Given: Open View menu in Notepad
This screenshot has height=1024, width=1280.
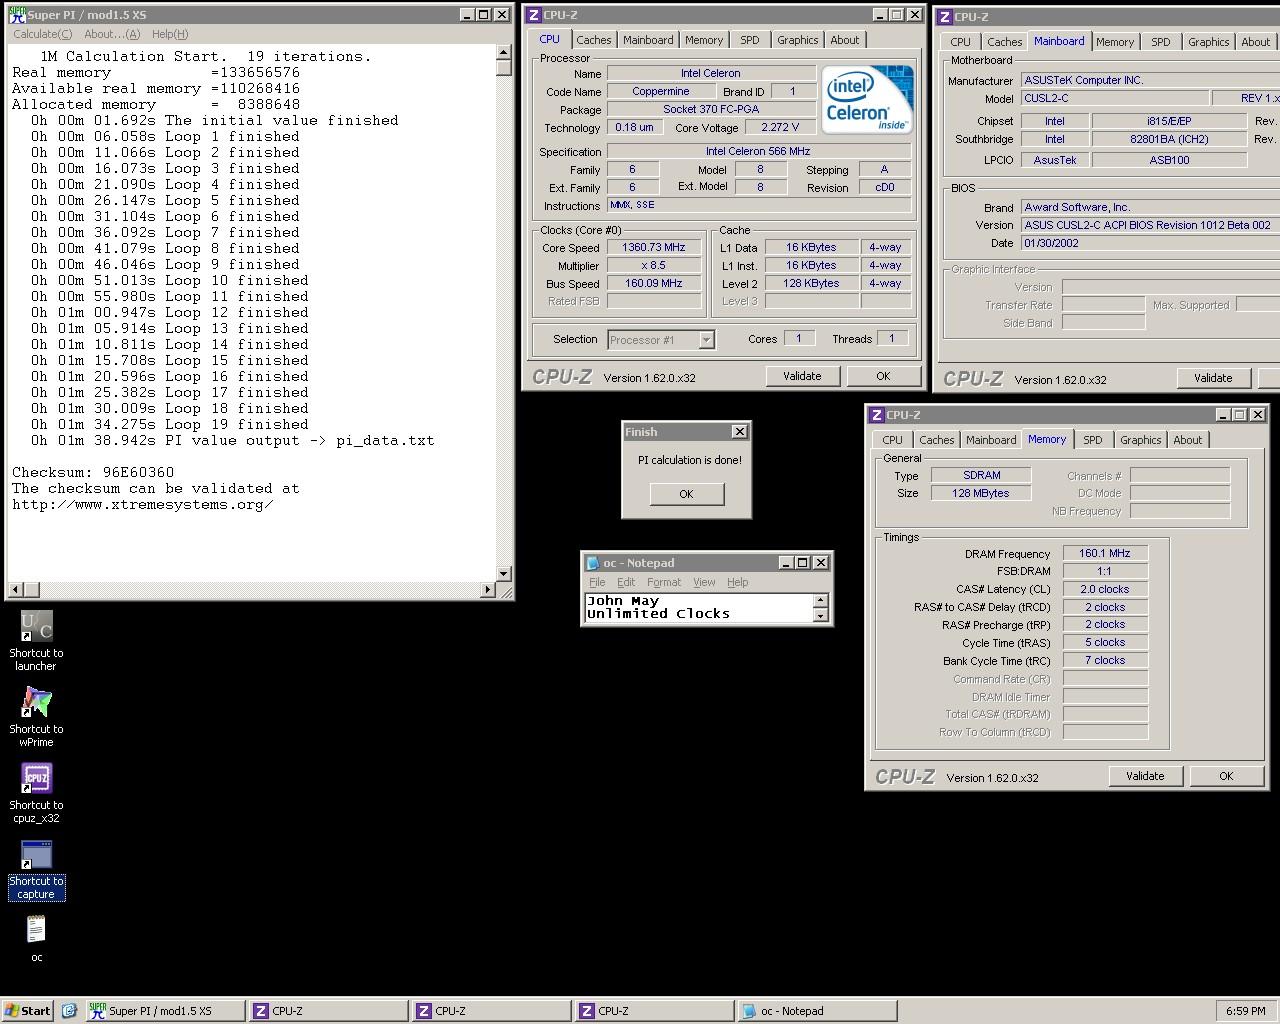Looking at the screenshot, I should point(704,582).
